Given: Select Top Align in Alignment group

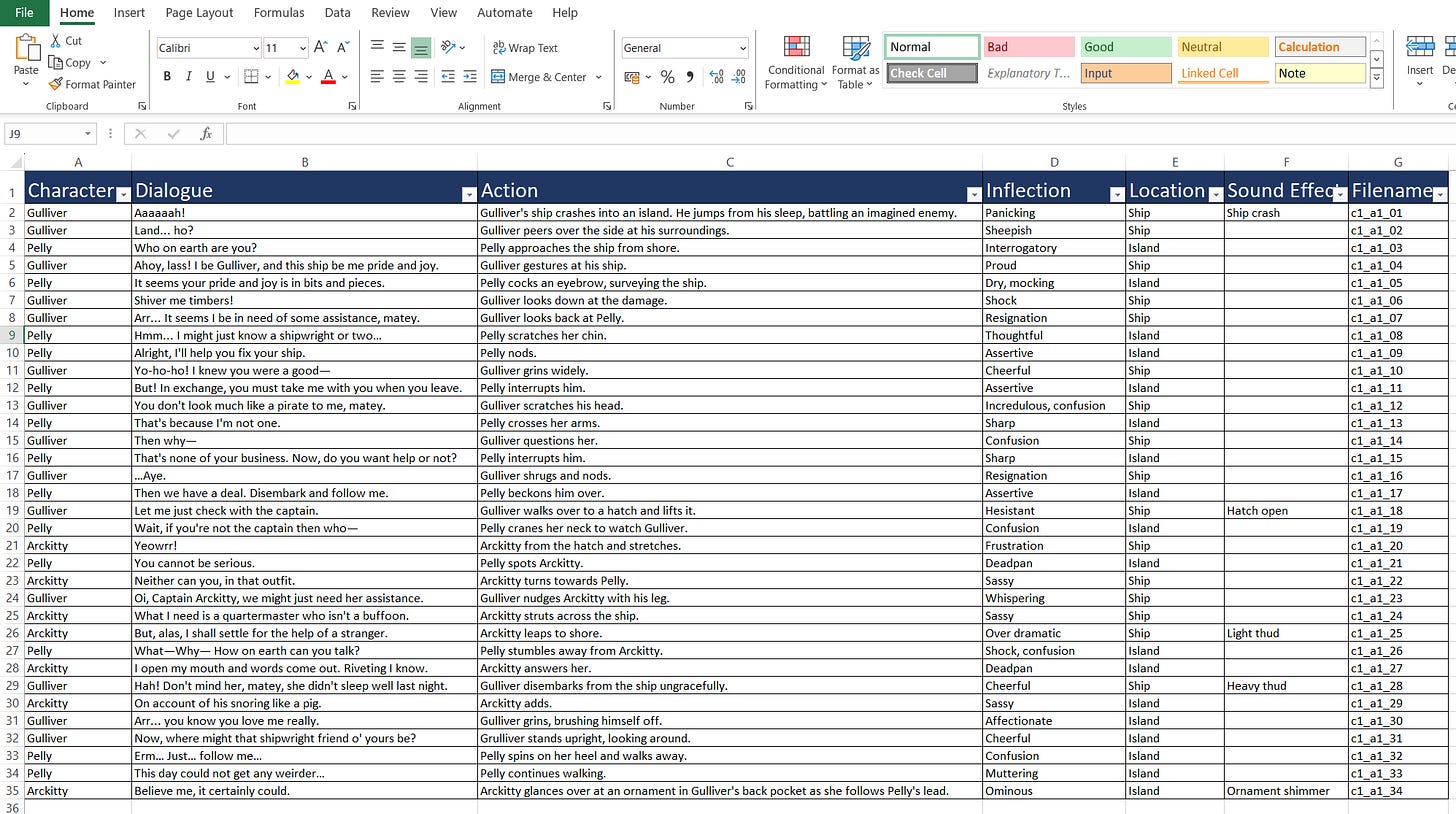Looking at the screenshot, I should pos(377,47).
